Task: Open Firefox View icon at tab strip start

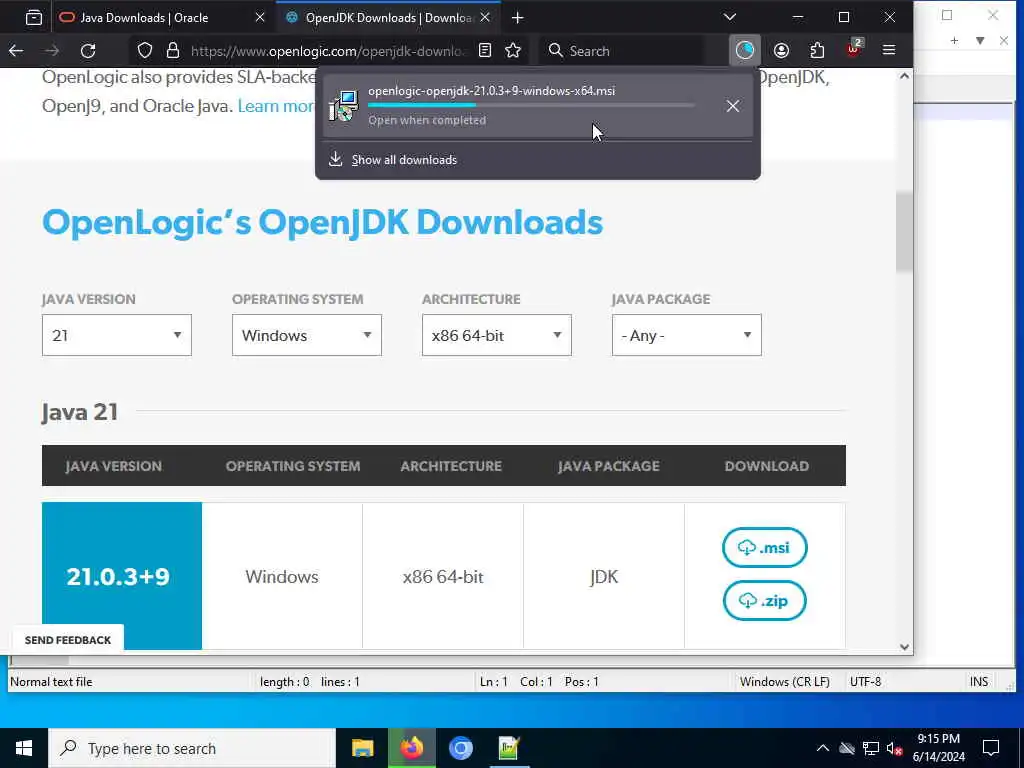Action: tap(34, 18)
